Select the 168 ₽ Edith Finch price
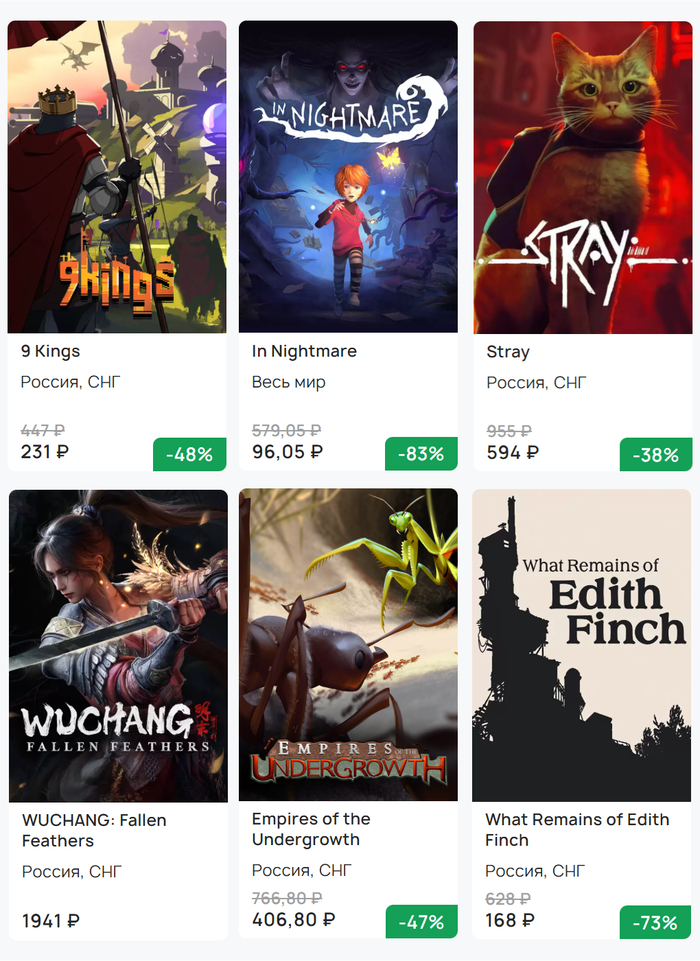This screenshot has height=961, width=700. (510, 921)
